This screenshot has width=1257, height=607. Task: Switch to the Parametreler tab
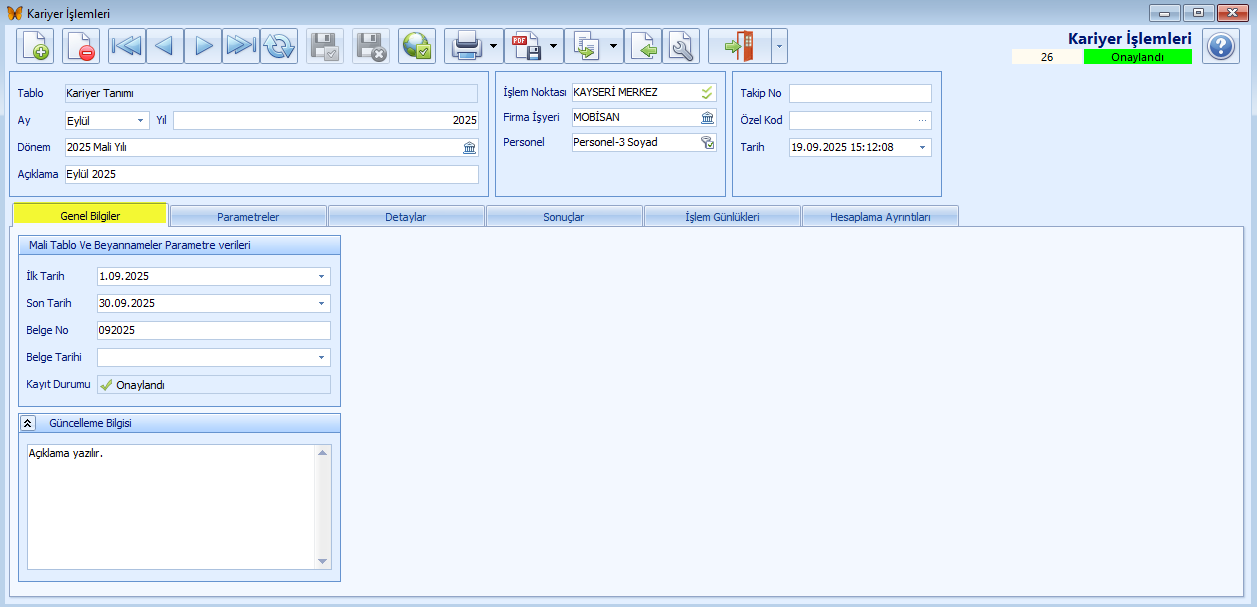(x=248, y=216)
